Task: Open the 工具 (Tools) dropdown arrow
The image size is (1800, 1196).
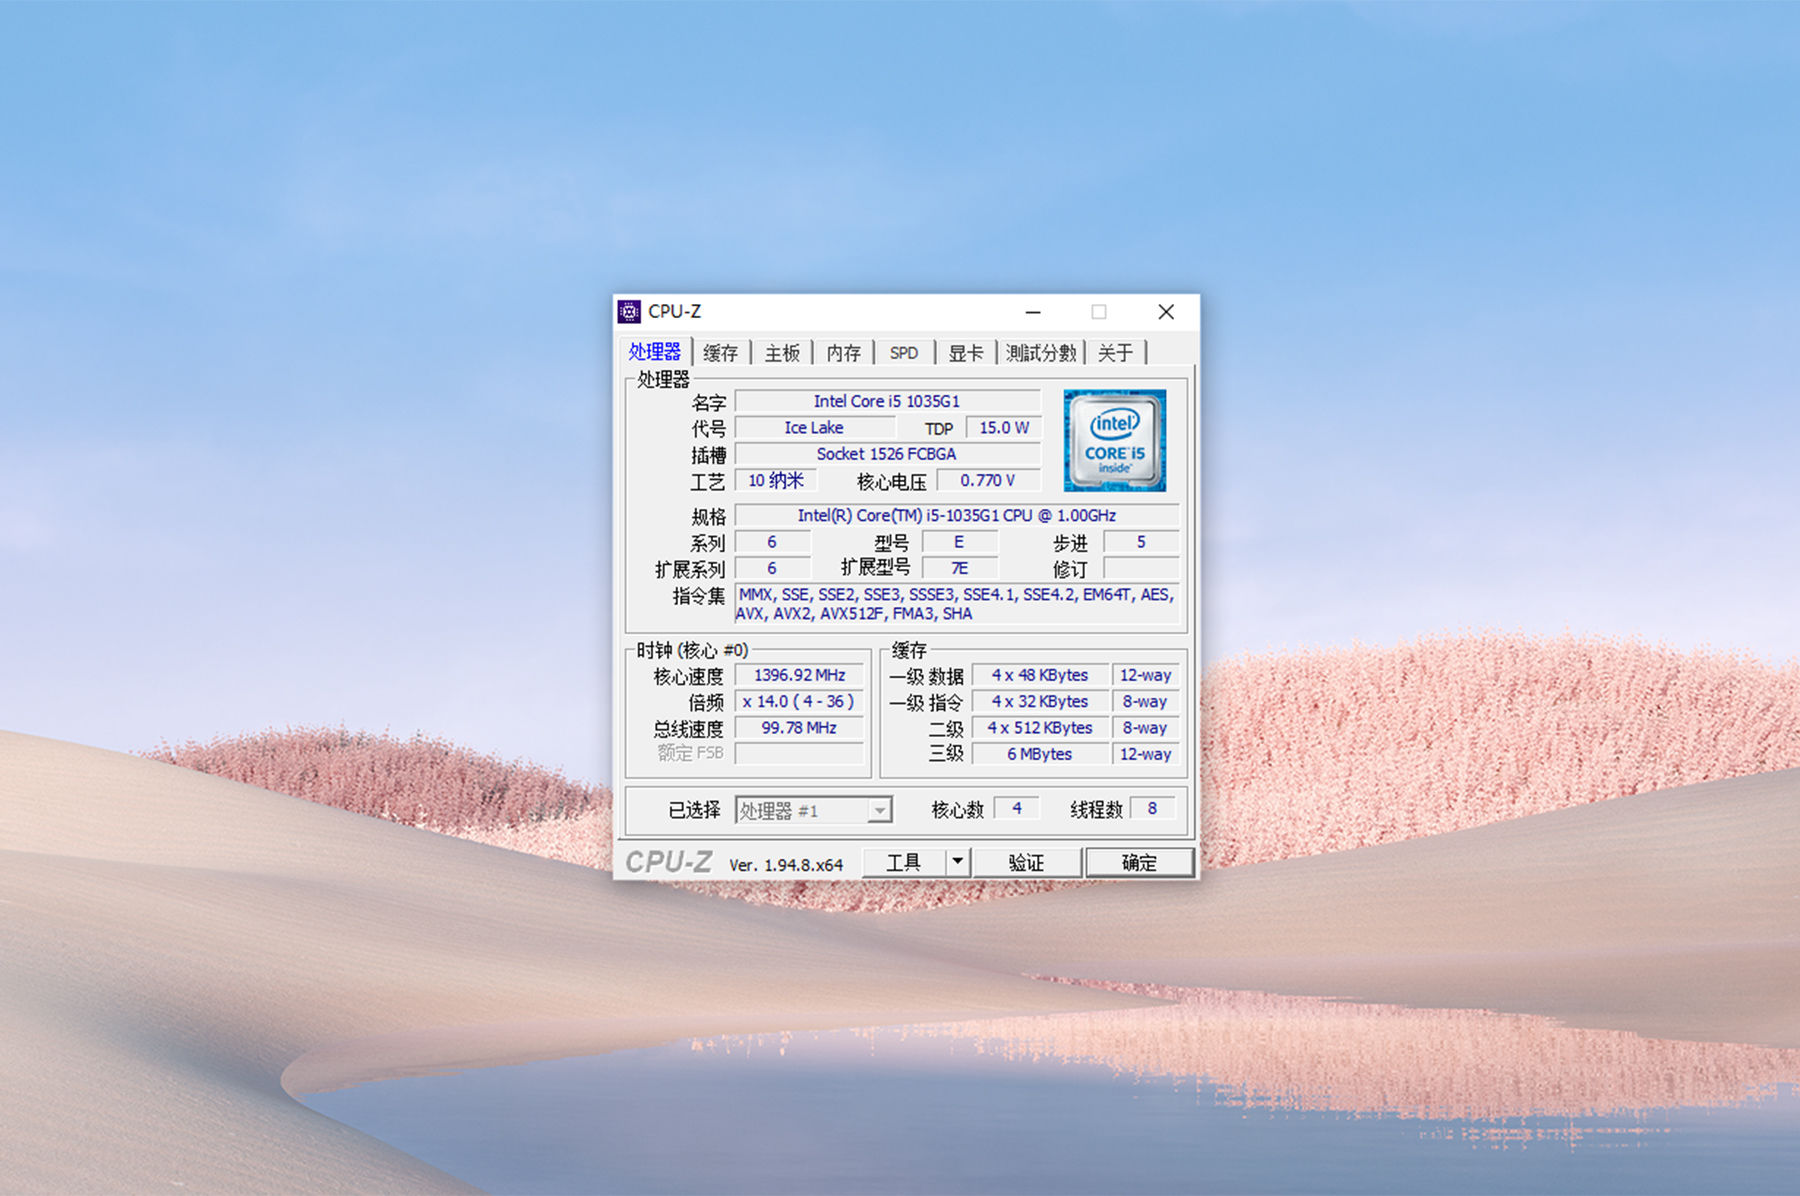Action: pos(957,861)
